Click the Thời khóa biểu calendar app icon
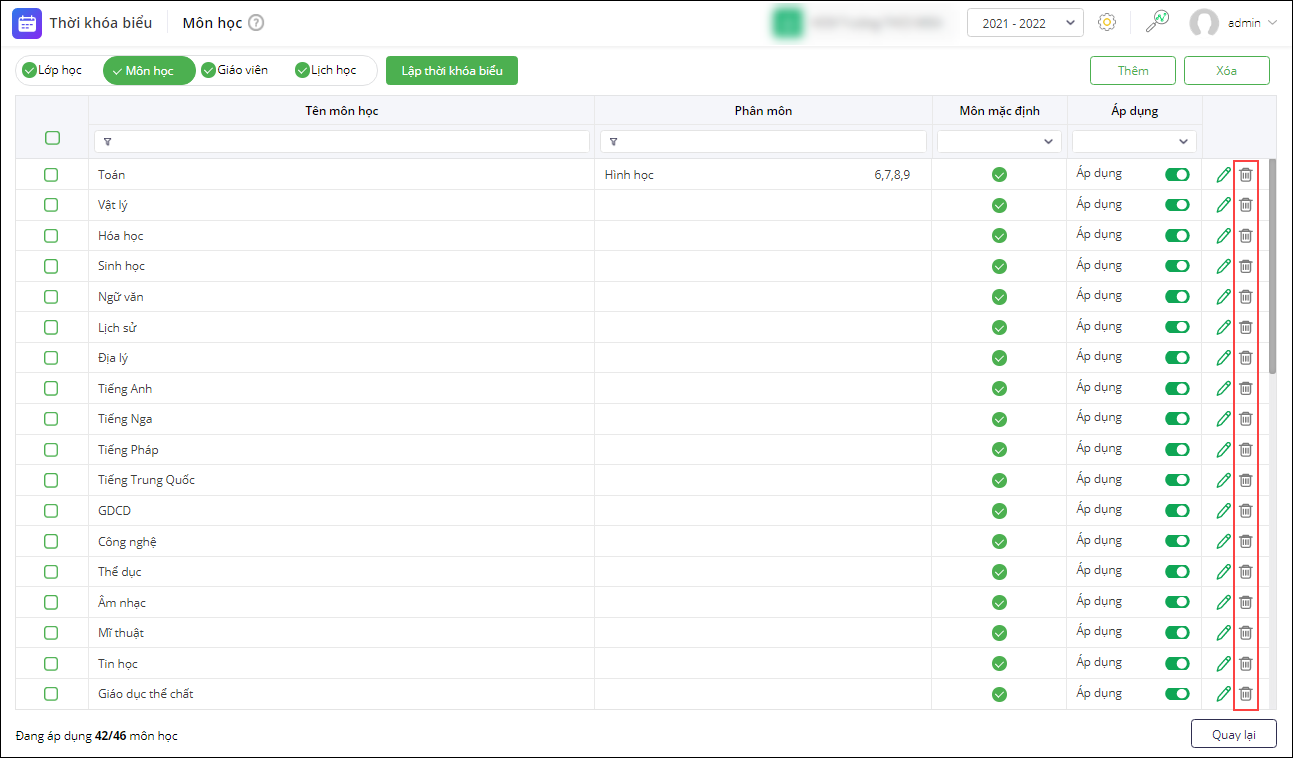The width and height of the screenshot is (1293, 758). pos(27,23)
